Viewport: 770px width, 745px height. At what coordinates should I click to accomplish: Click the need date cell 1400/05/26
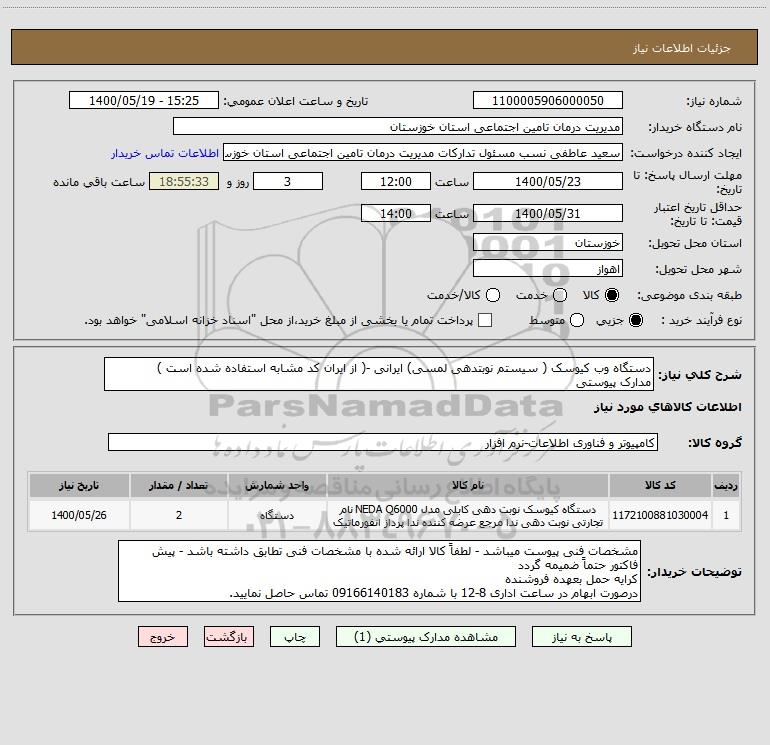[x=79, y=515]
